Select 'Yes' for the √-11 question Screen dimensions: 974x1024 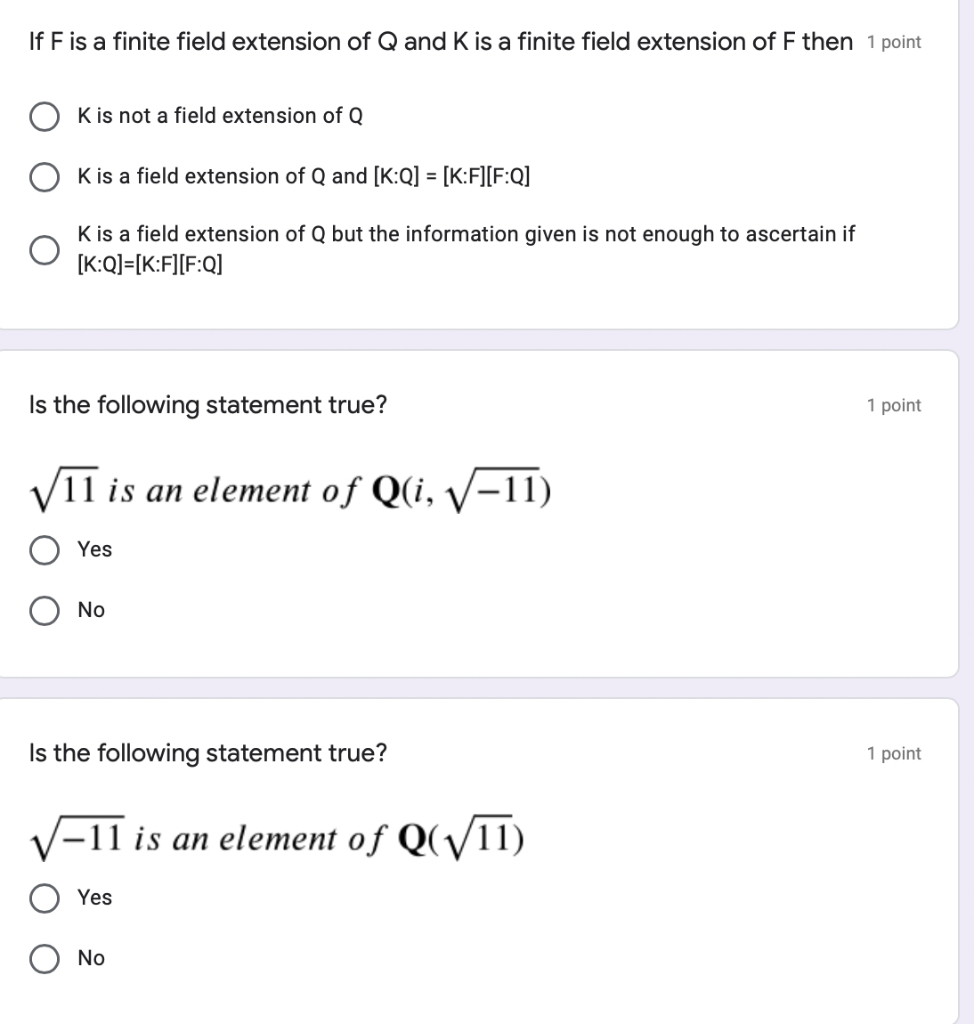tap(44, 898)
